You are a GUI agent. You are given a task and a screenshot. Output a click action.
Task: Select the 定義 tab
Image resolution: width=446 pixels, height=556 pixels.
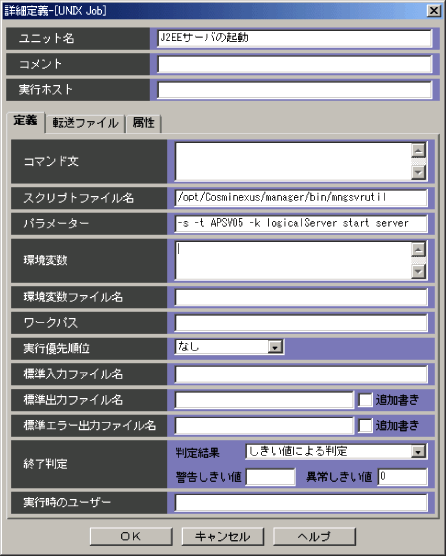click(26, 122)
